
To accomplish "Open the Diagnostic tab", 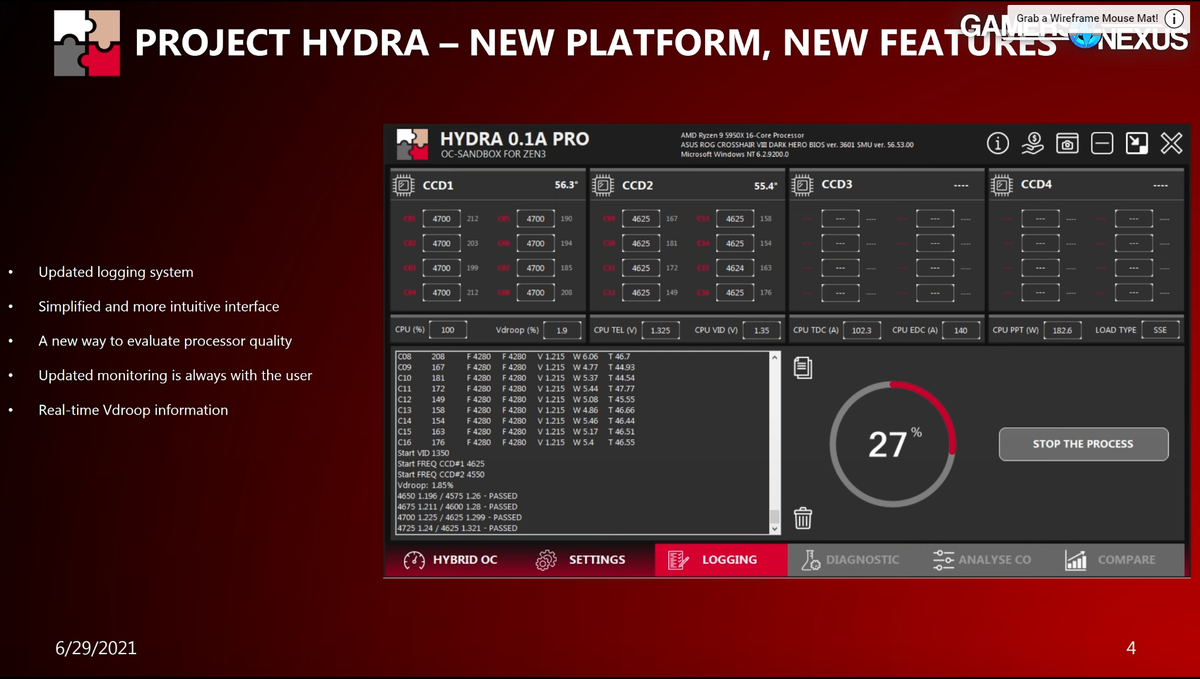I will pos(851,560).
